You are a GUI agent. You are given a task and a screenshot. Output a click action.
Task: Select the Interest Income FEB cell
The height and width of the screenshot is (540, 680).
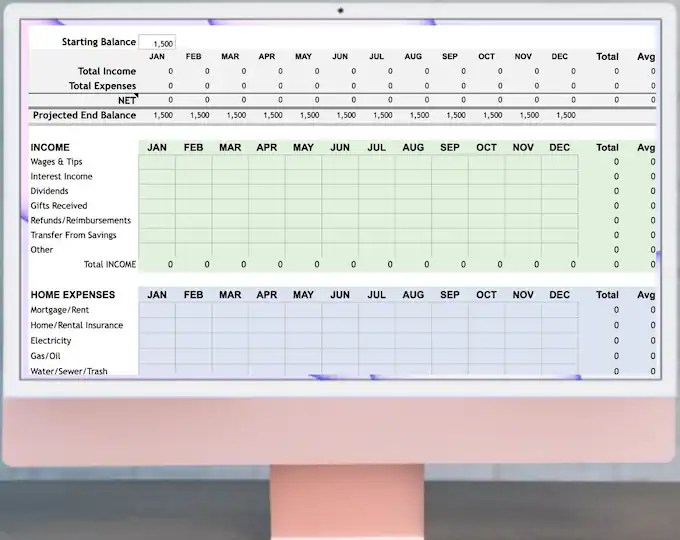(193, 177)
